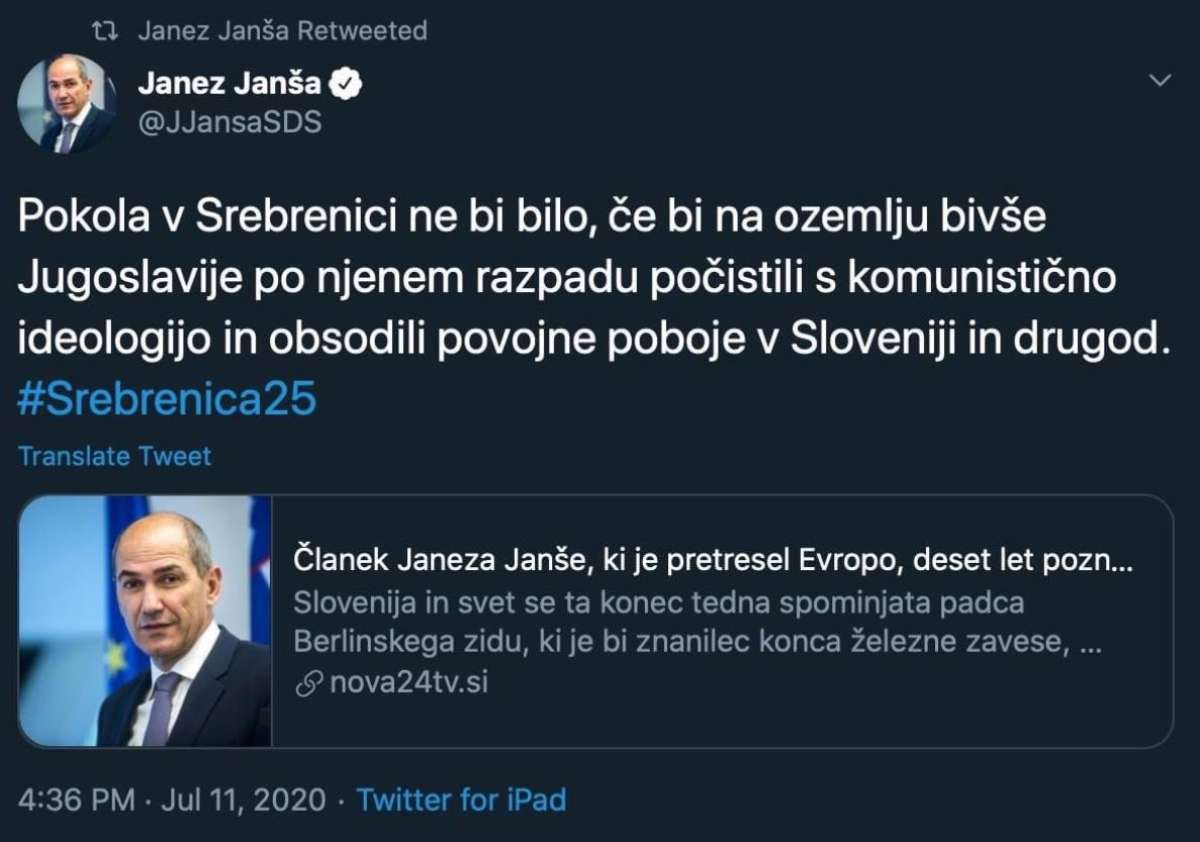Click Translate Tweet
Image resolution: width=1200 pixels, height=842 pixels.
point(115,456)
